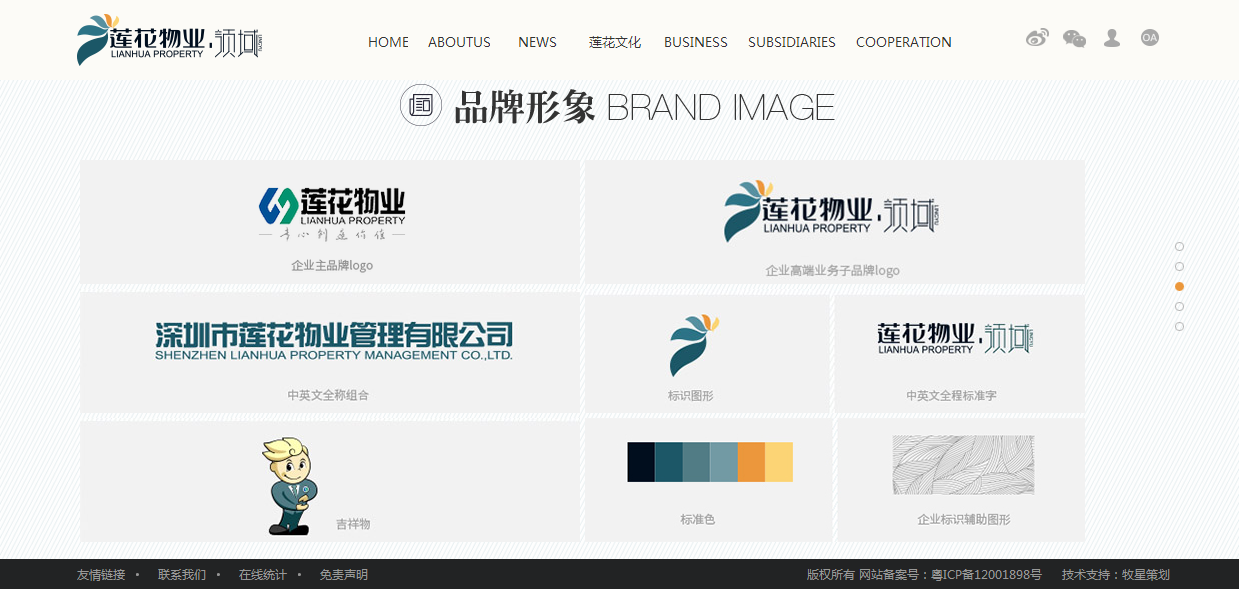Click the WeChat icon in header
This screenshot has height=589, width=1239.
tap(1074, 38)
